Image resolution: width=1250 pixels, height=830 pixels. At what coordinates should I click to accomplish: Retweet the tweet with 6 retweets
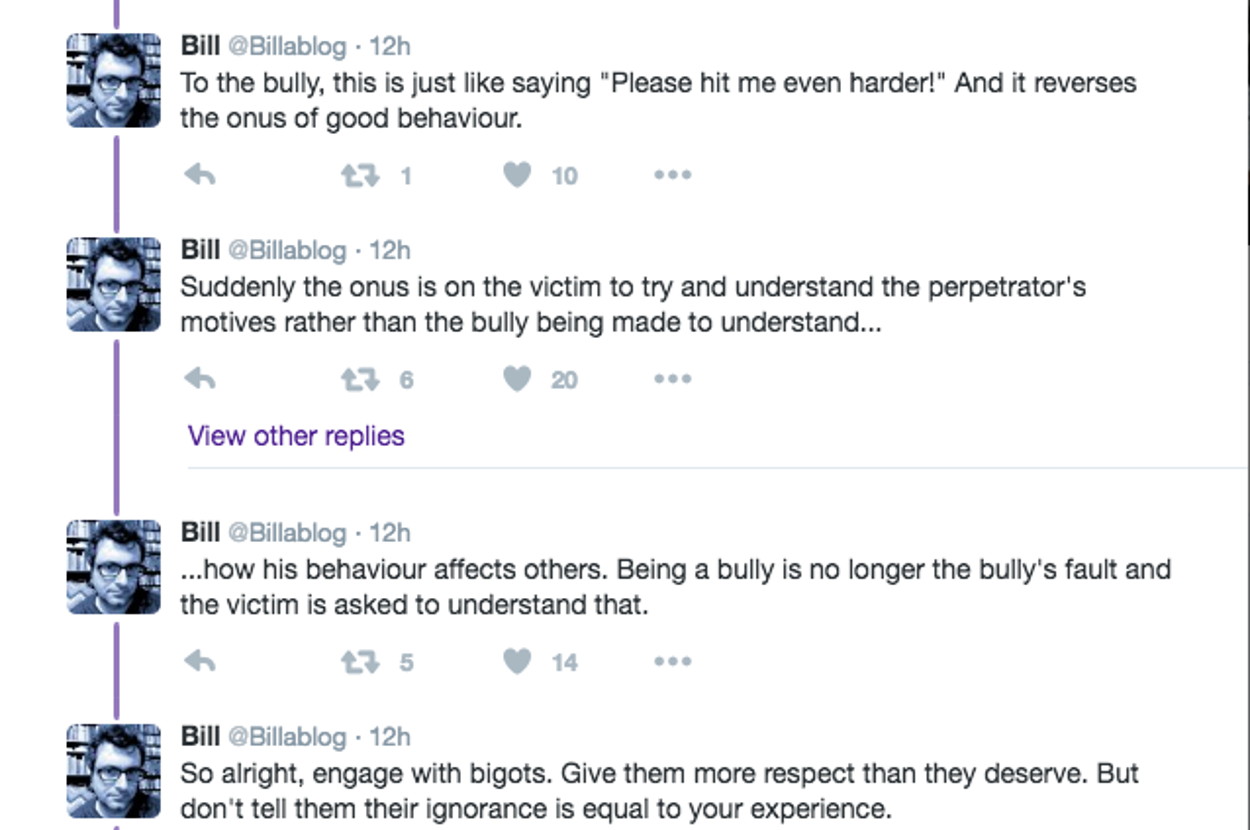[360, 379]
